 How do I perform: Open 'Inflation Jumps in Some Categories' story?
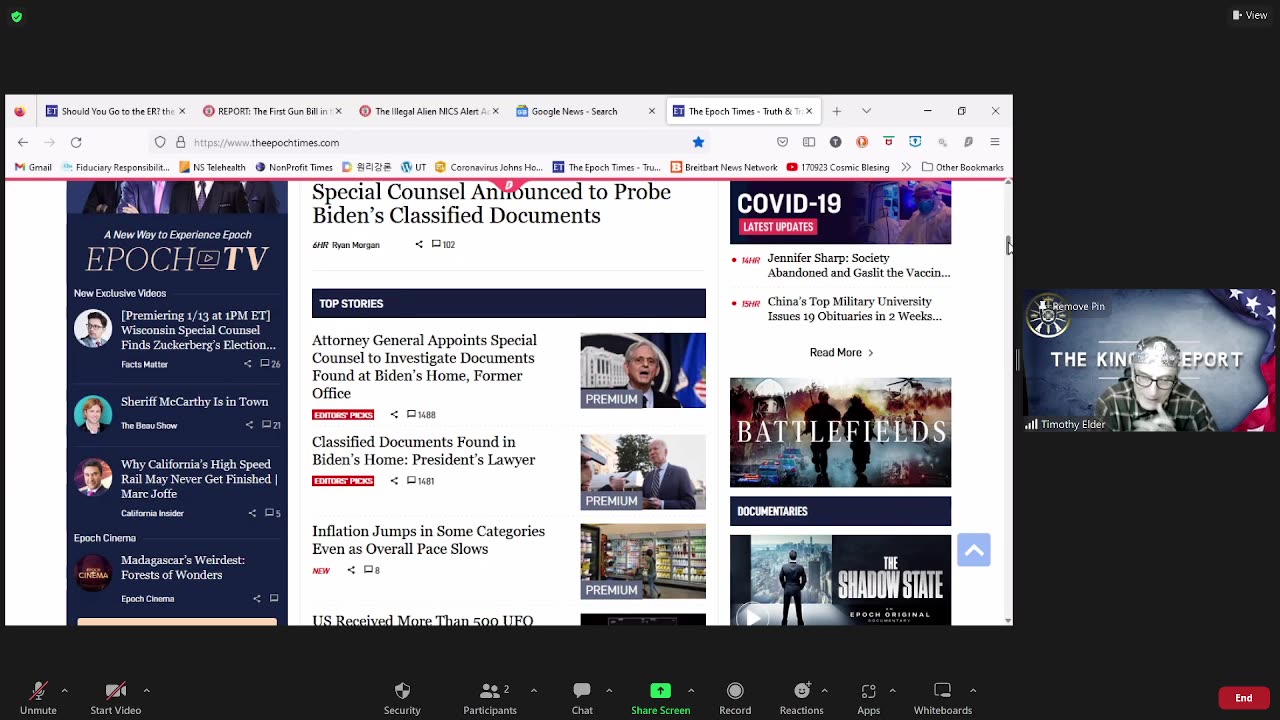coord(428,540)
